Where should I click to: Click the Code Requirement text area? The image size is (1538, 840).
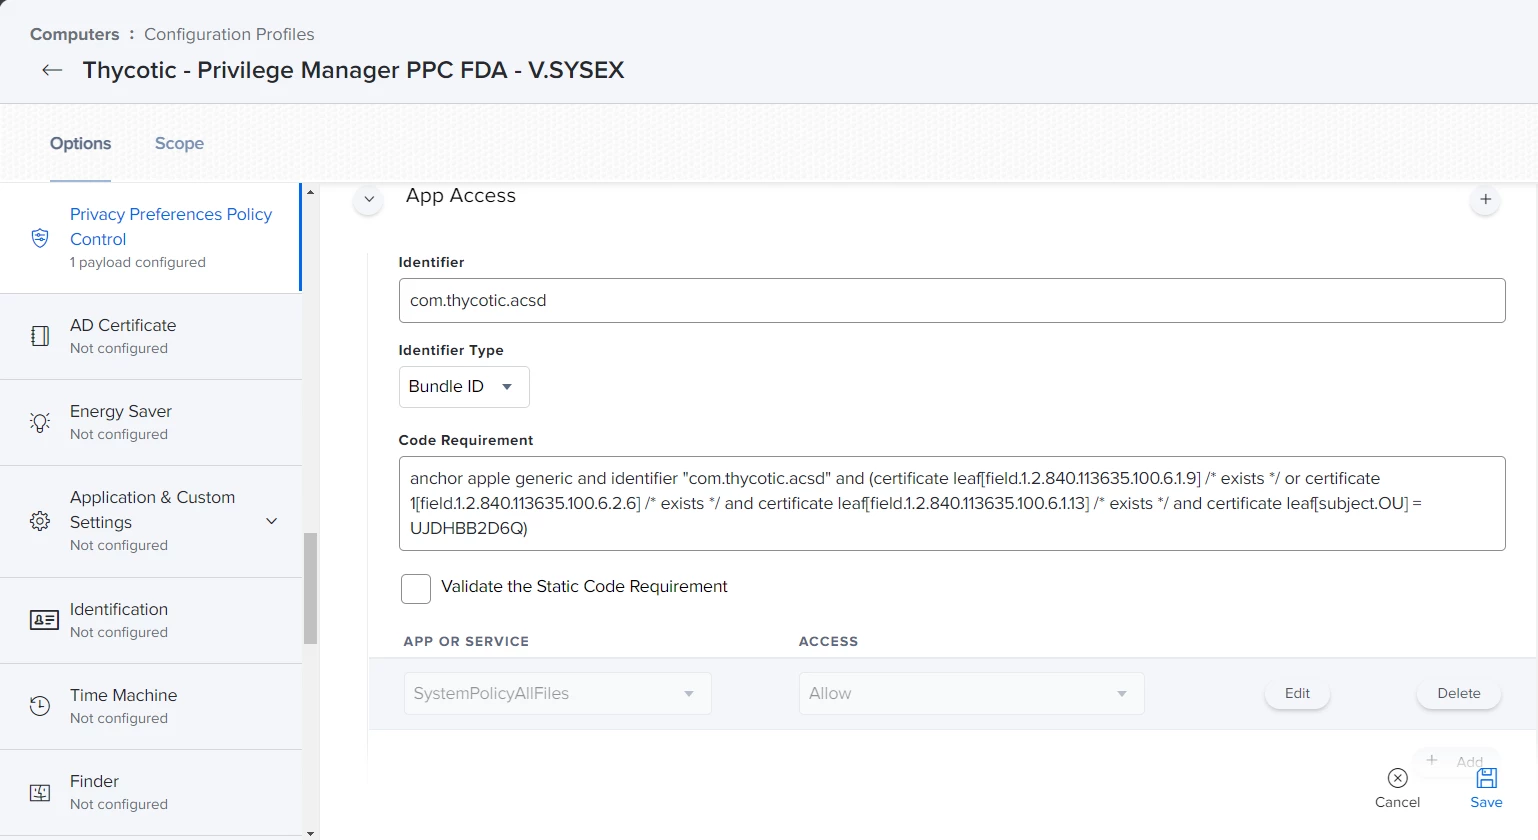tap(952, 503)
